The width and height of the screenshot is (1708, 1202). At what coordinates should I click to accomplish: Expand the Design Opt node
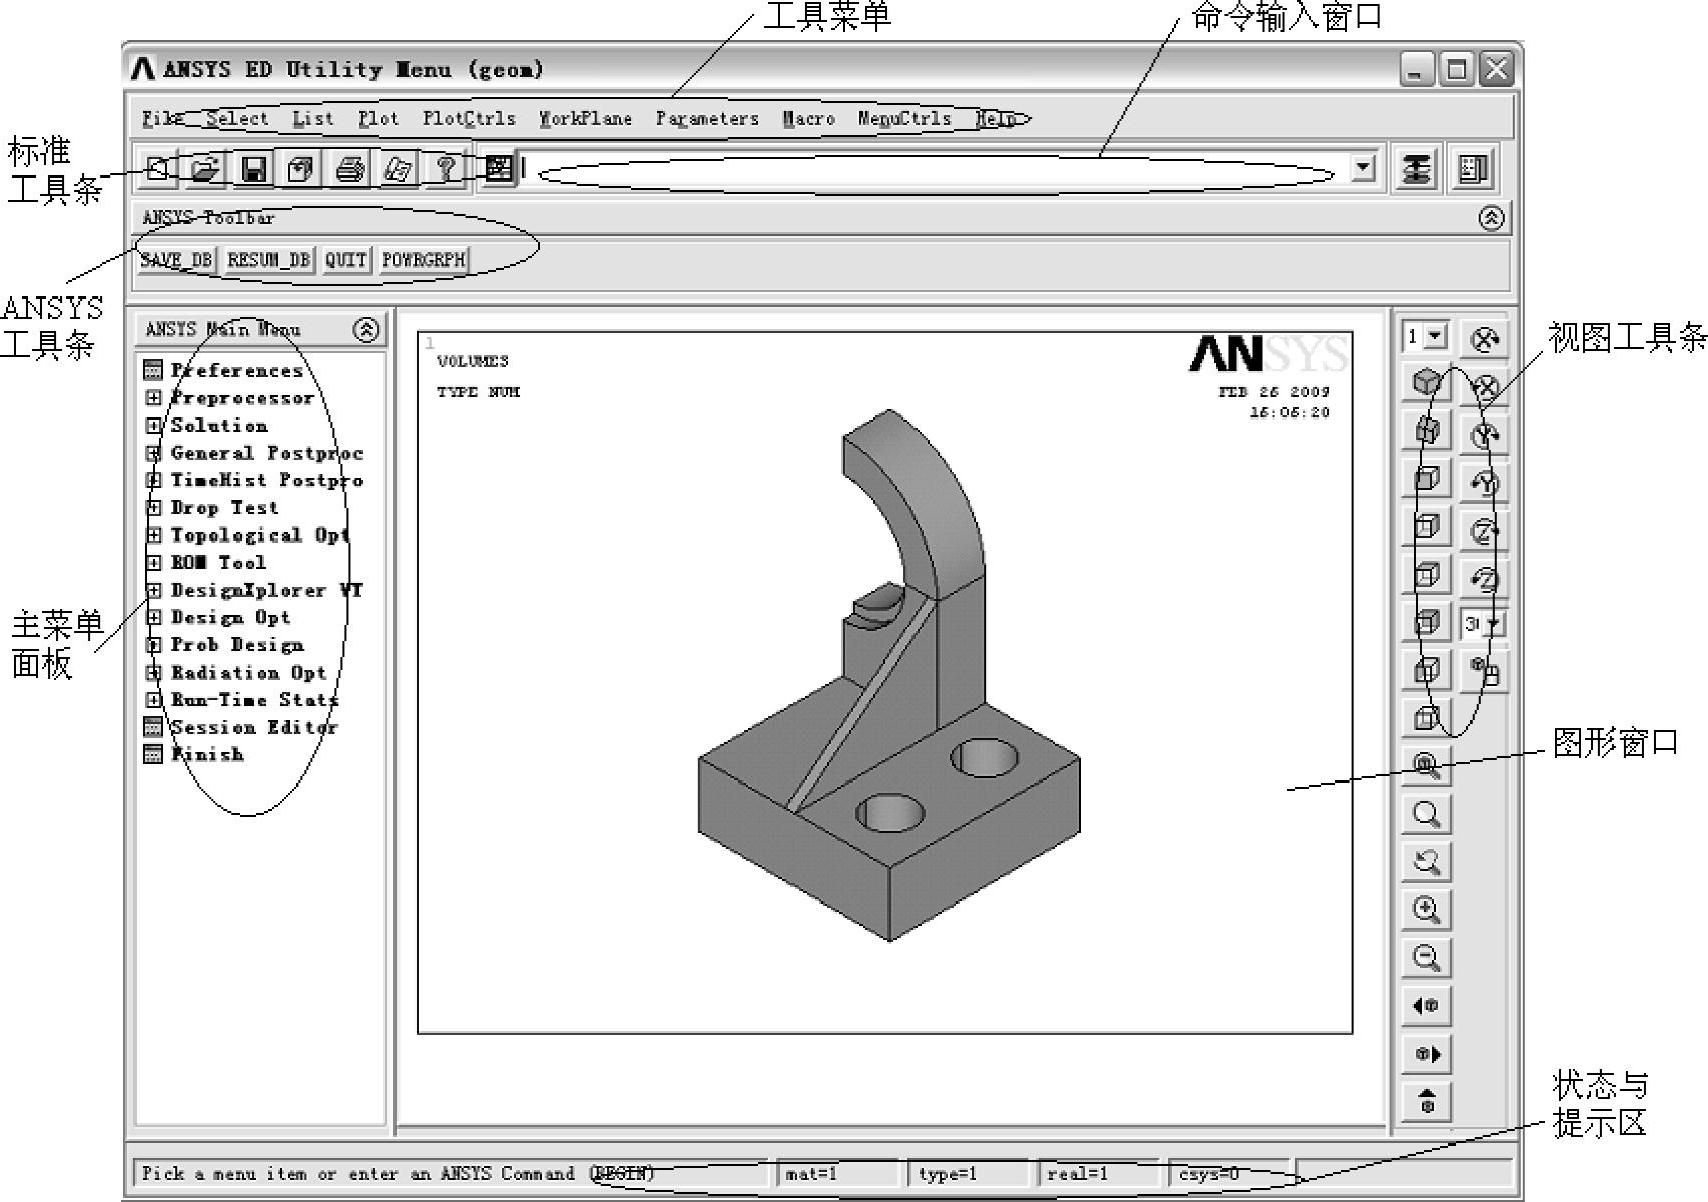tap(153, 617)
